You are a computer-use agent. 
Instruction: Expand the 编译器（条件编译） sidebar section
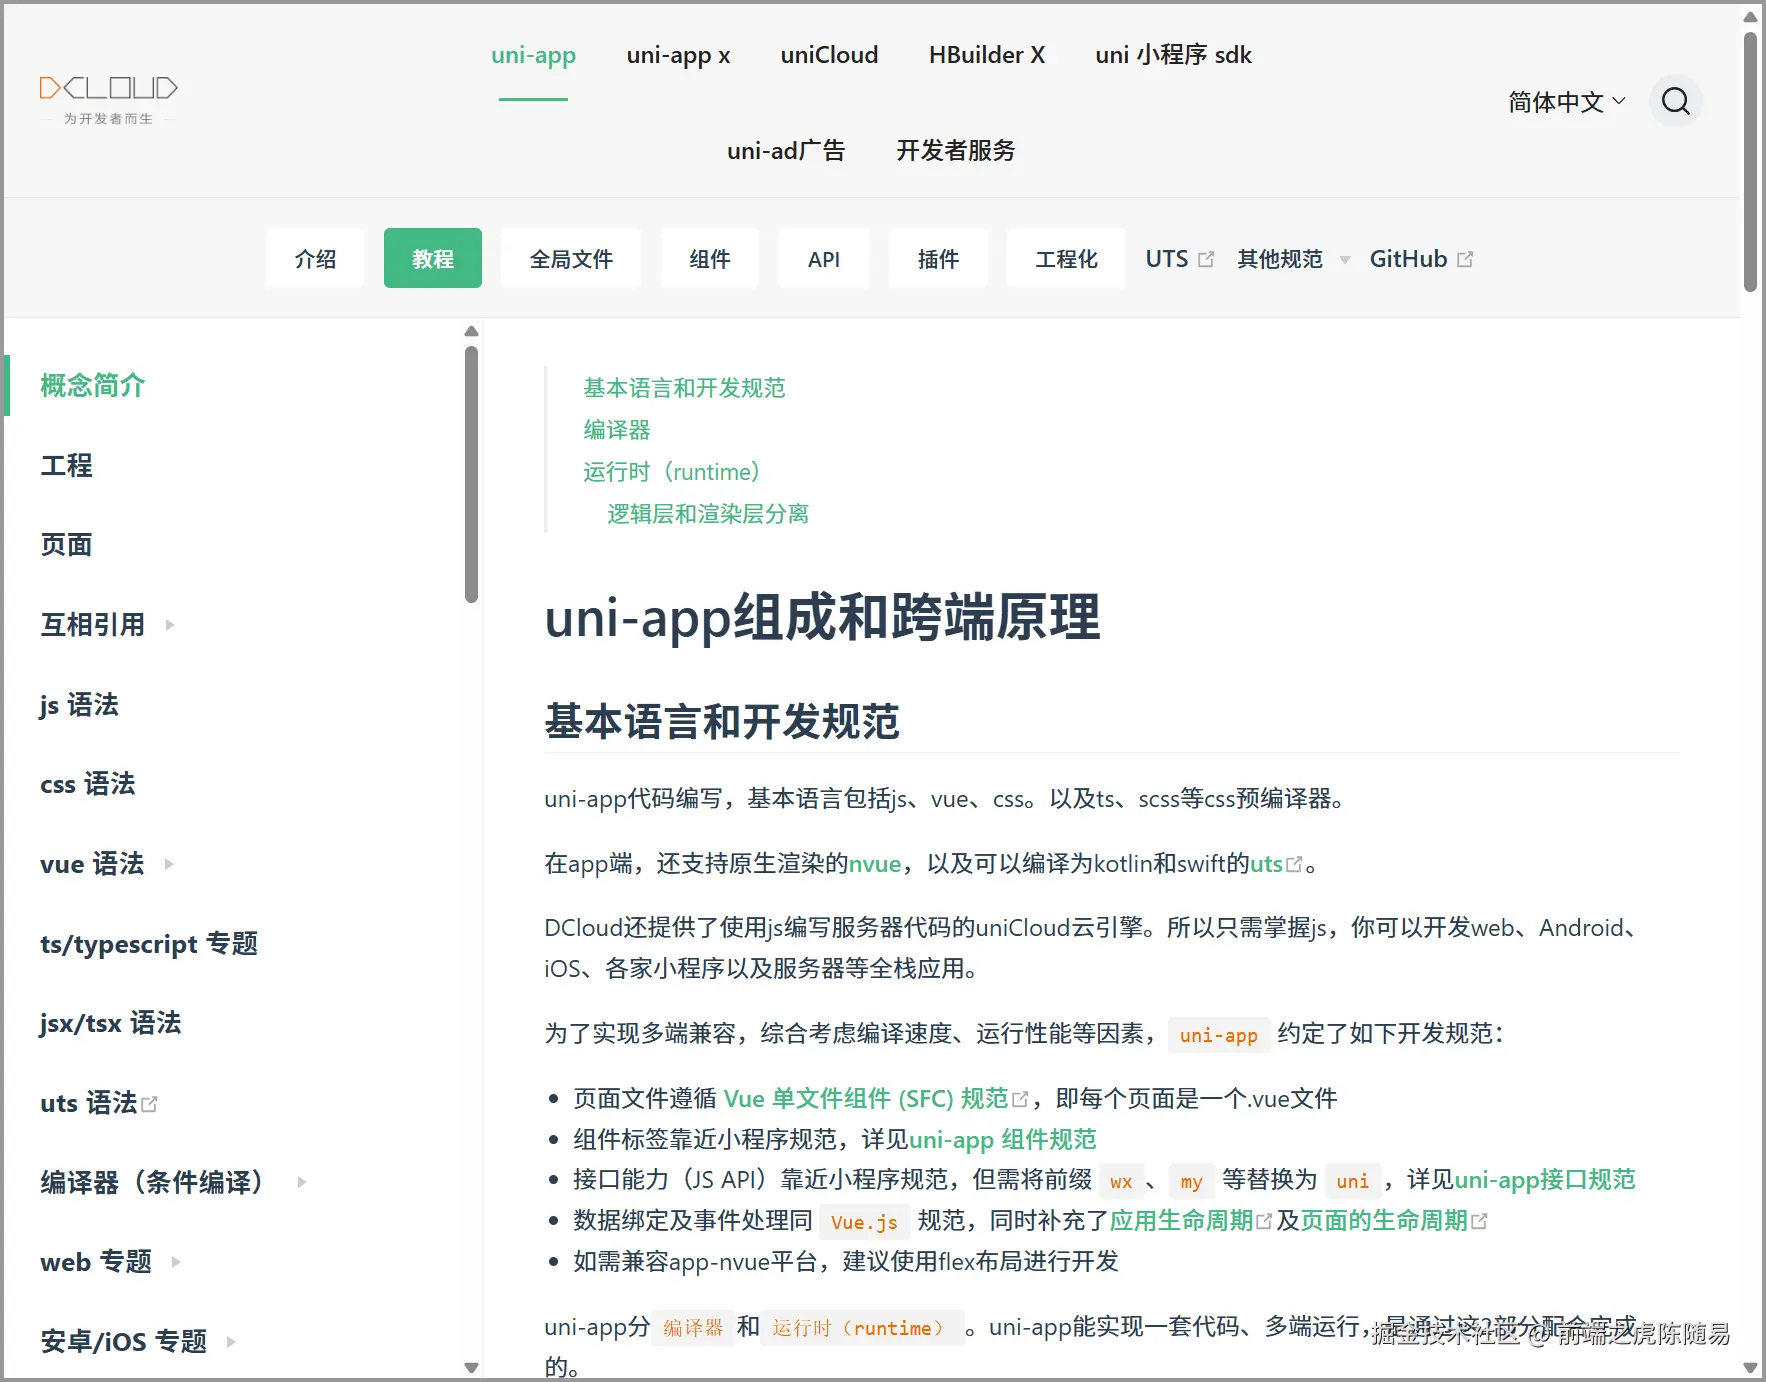point(302,1182)
